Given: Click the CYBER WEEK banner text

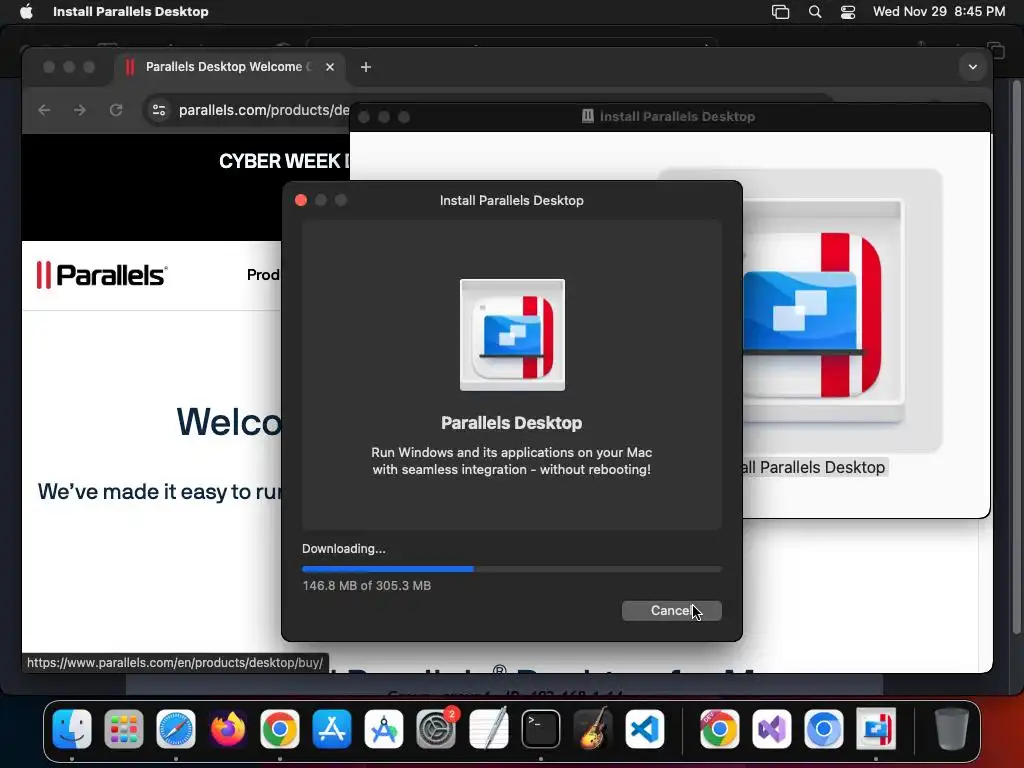Looking at the screenshot, I should (284, 161).
